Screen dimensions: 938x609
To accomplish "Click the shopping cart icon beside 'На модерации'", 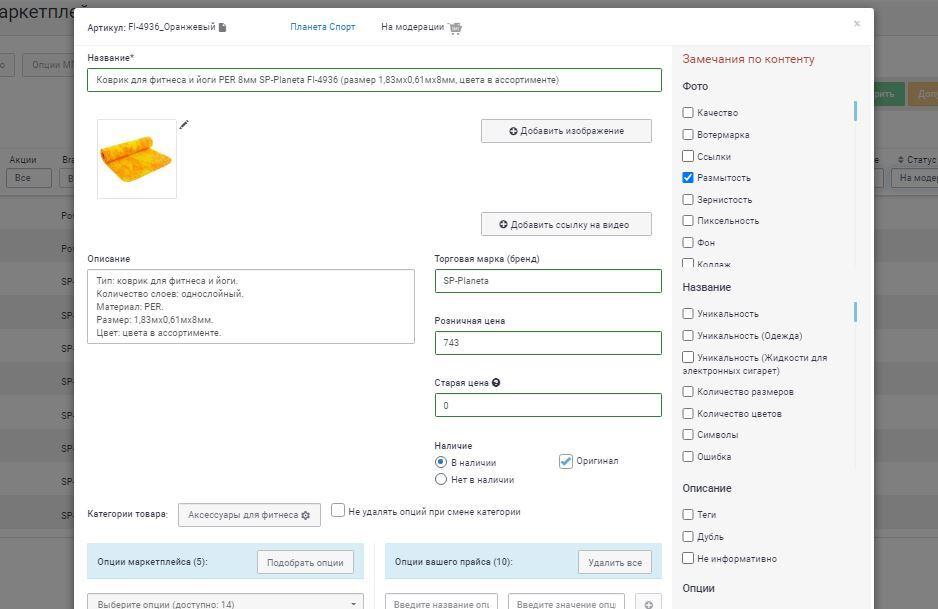I will tap(455, 28).
